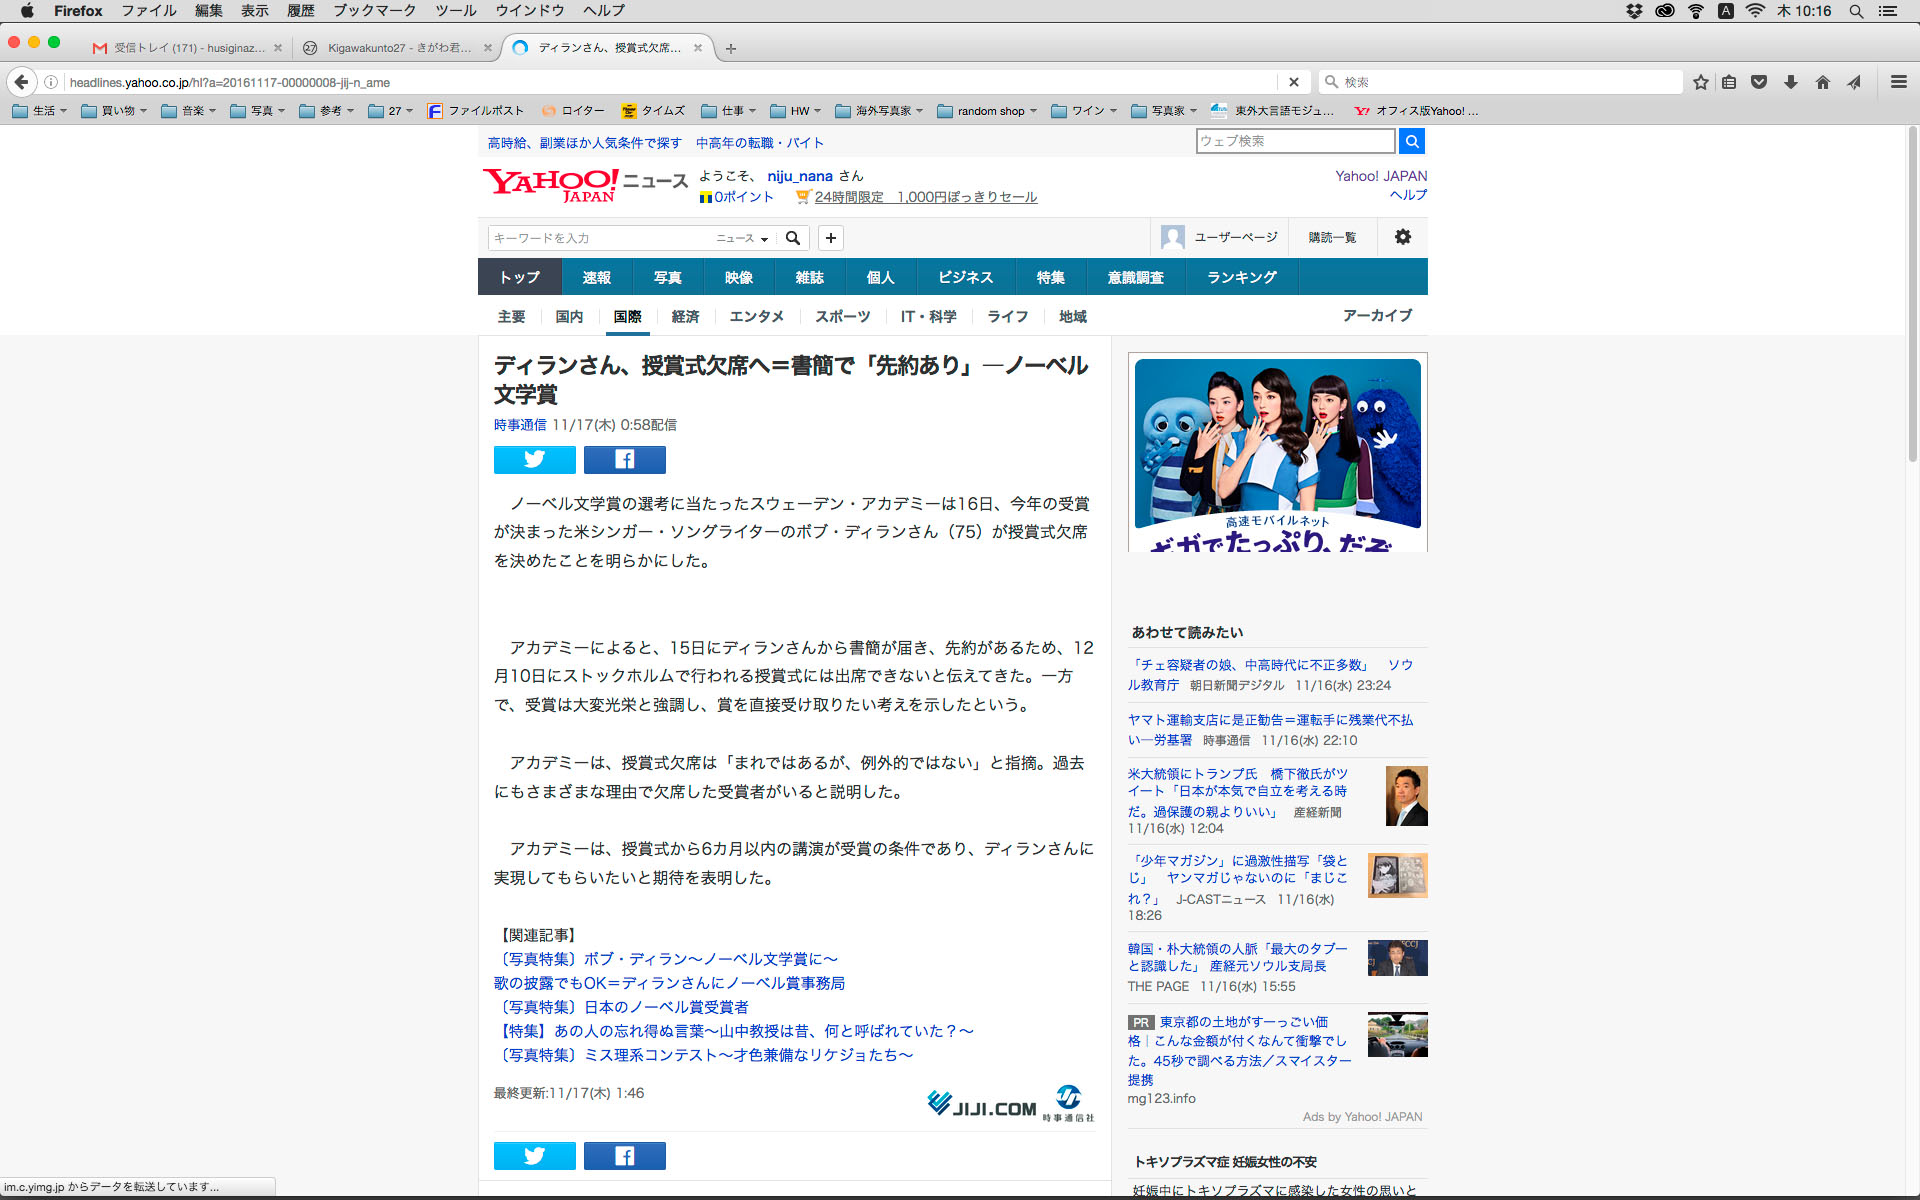Open the 歌の披露でもOK related article link
Screen dimensions: 1920x1200
[669, 983]
